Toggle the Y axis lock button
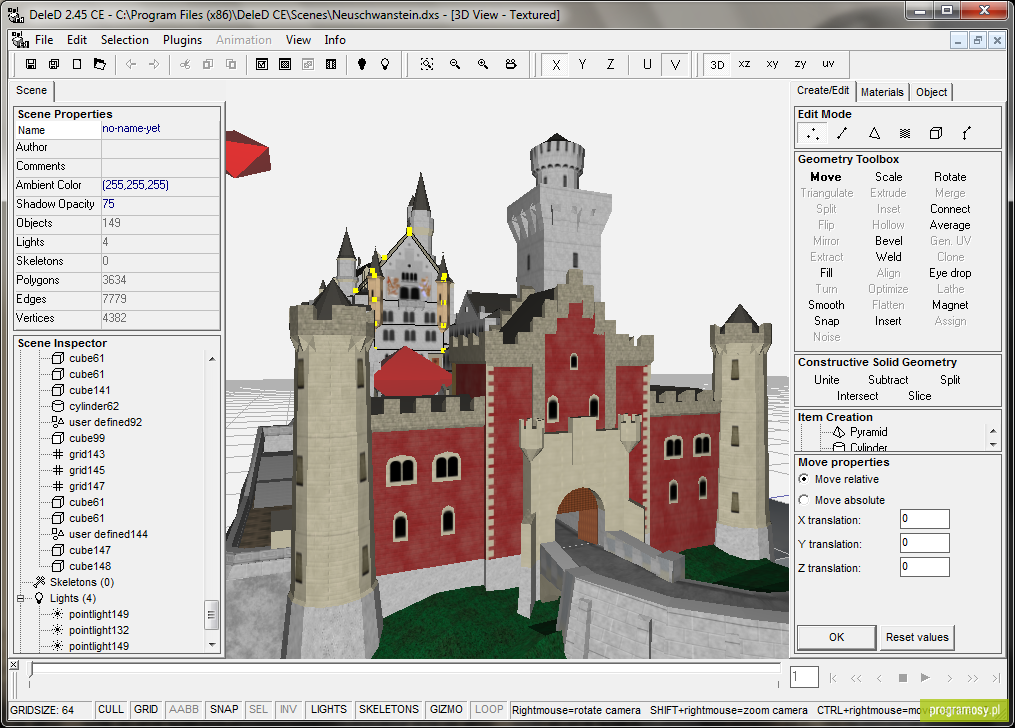The image size is (1015, 728). pos(583,65)
